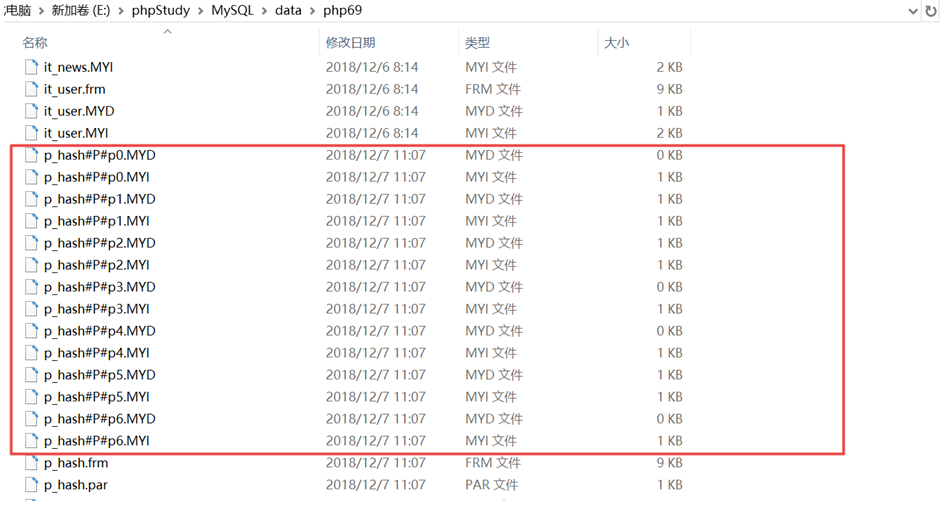The height and width of the screenshot is (507, 945).
Task: Select the p_hash.par file icon
Action: tap(31, 485)
